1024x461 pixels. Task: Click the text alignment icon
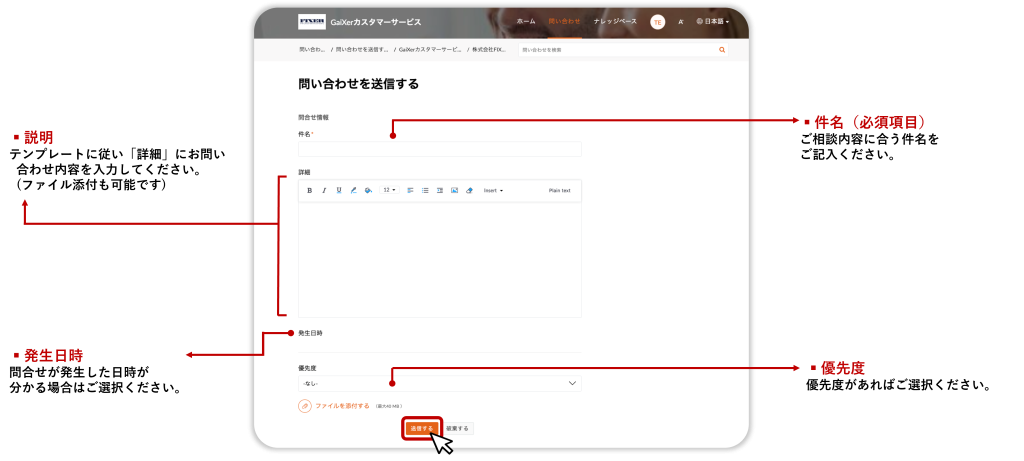[410, 190]
